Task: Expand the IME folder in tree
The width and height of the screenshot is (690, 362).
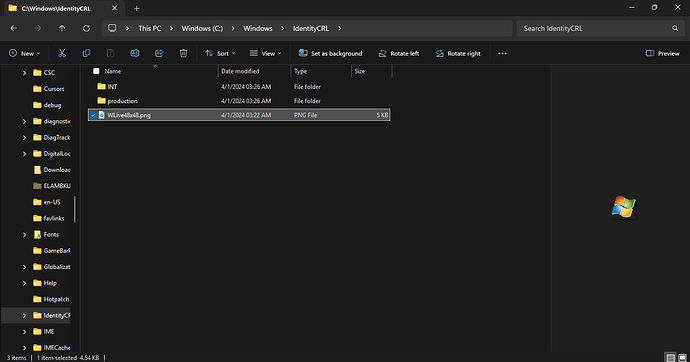Action: (24, 332)
